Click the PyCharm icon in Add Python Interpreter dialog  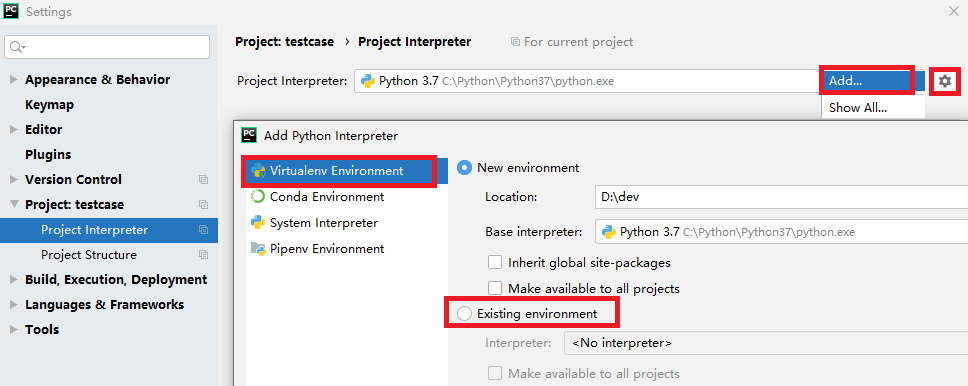pyautogui.click(x=249, y=135)
